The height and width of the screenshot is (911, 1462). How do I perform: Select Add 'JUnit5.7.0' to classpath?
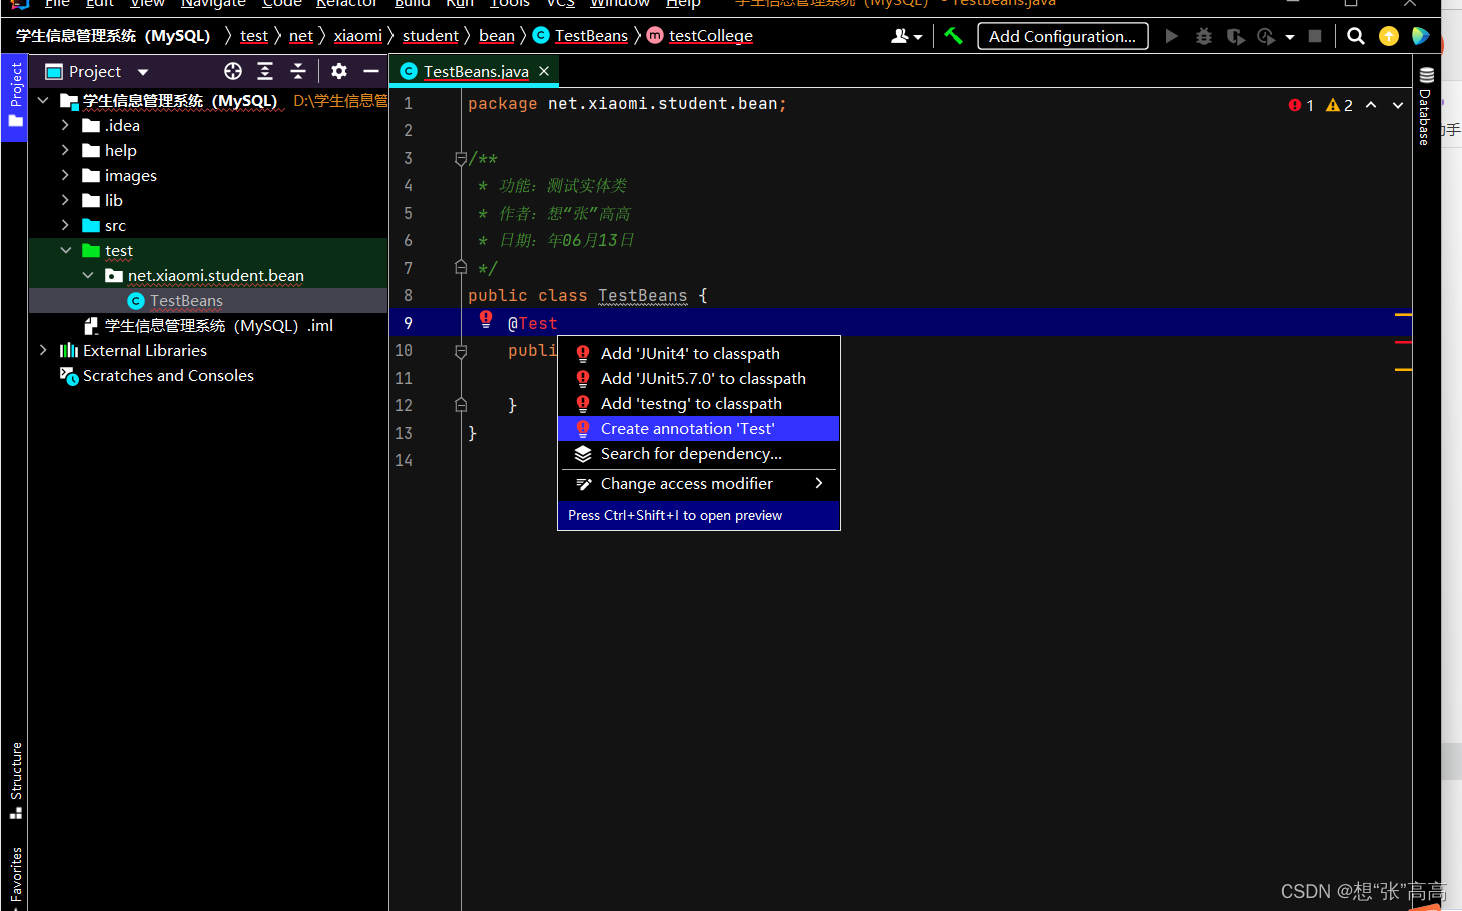(x=698, y=378)
